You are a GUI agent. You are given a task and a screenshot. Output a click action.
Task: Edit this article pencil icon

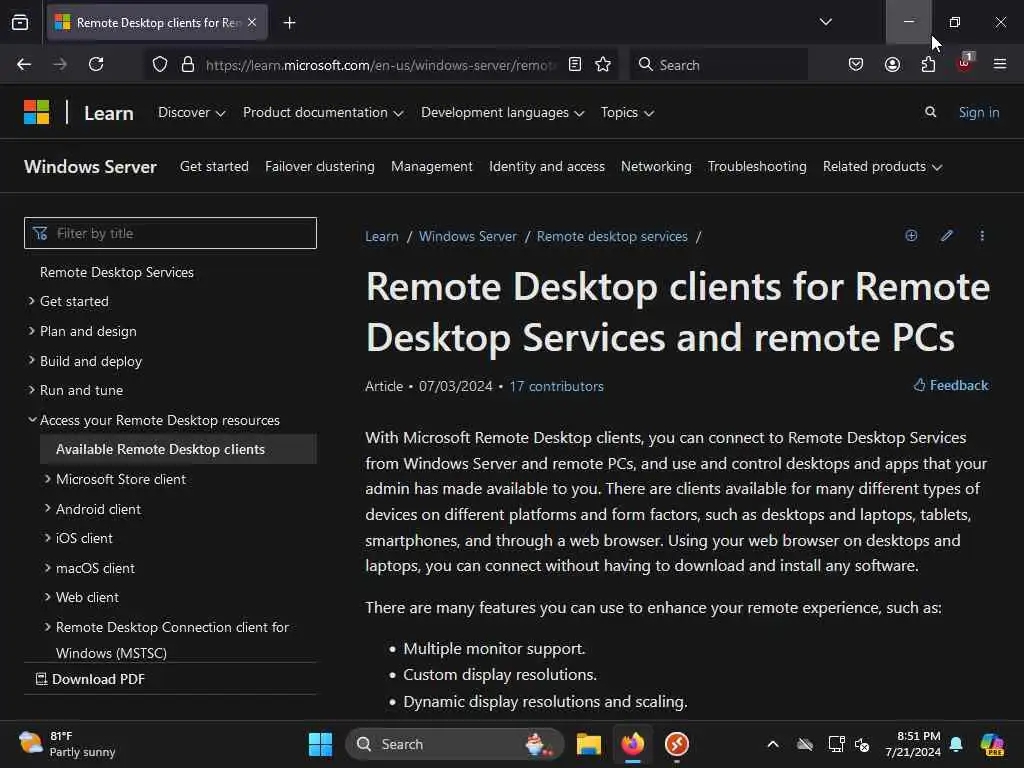[x=947, y=236]
